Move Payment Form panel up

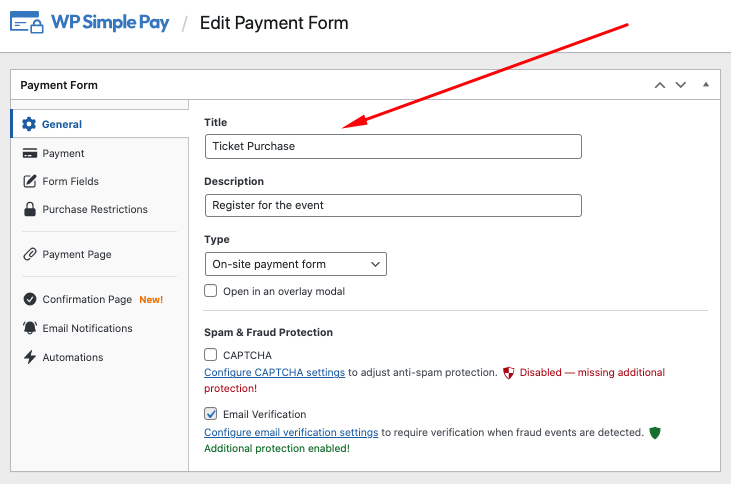pyautogui.click(x=659, y=85)
